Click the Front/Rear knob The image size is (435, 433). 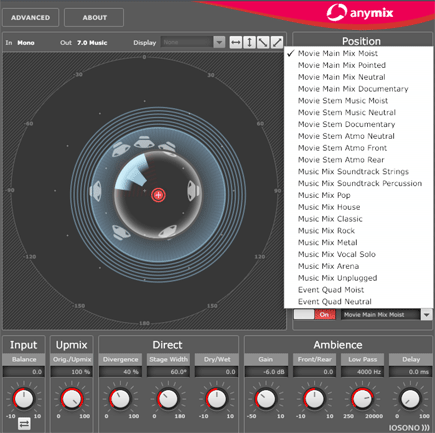(314, 398)
